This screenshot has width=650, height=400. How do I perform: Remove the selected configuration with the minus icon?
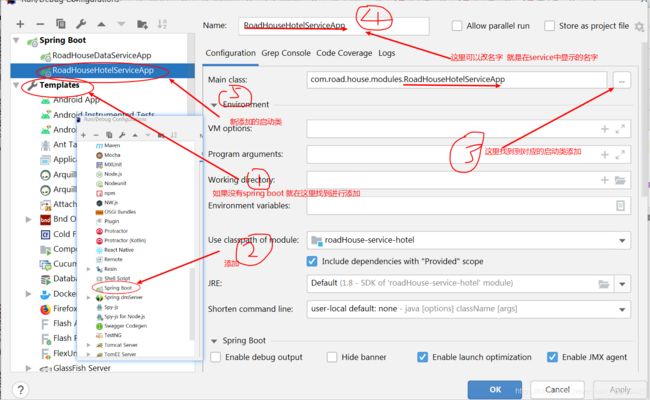40,24
